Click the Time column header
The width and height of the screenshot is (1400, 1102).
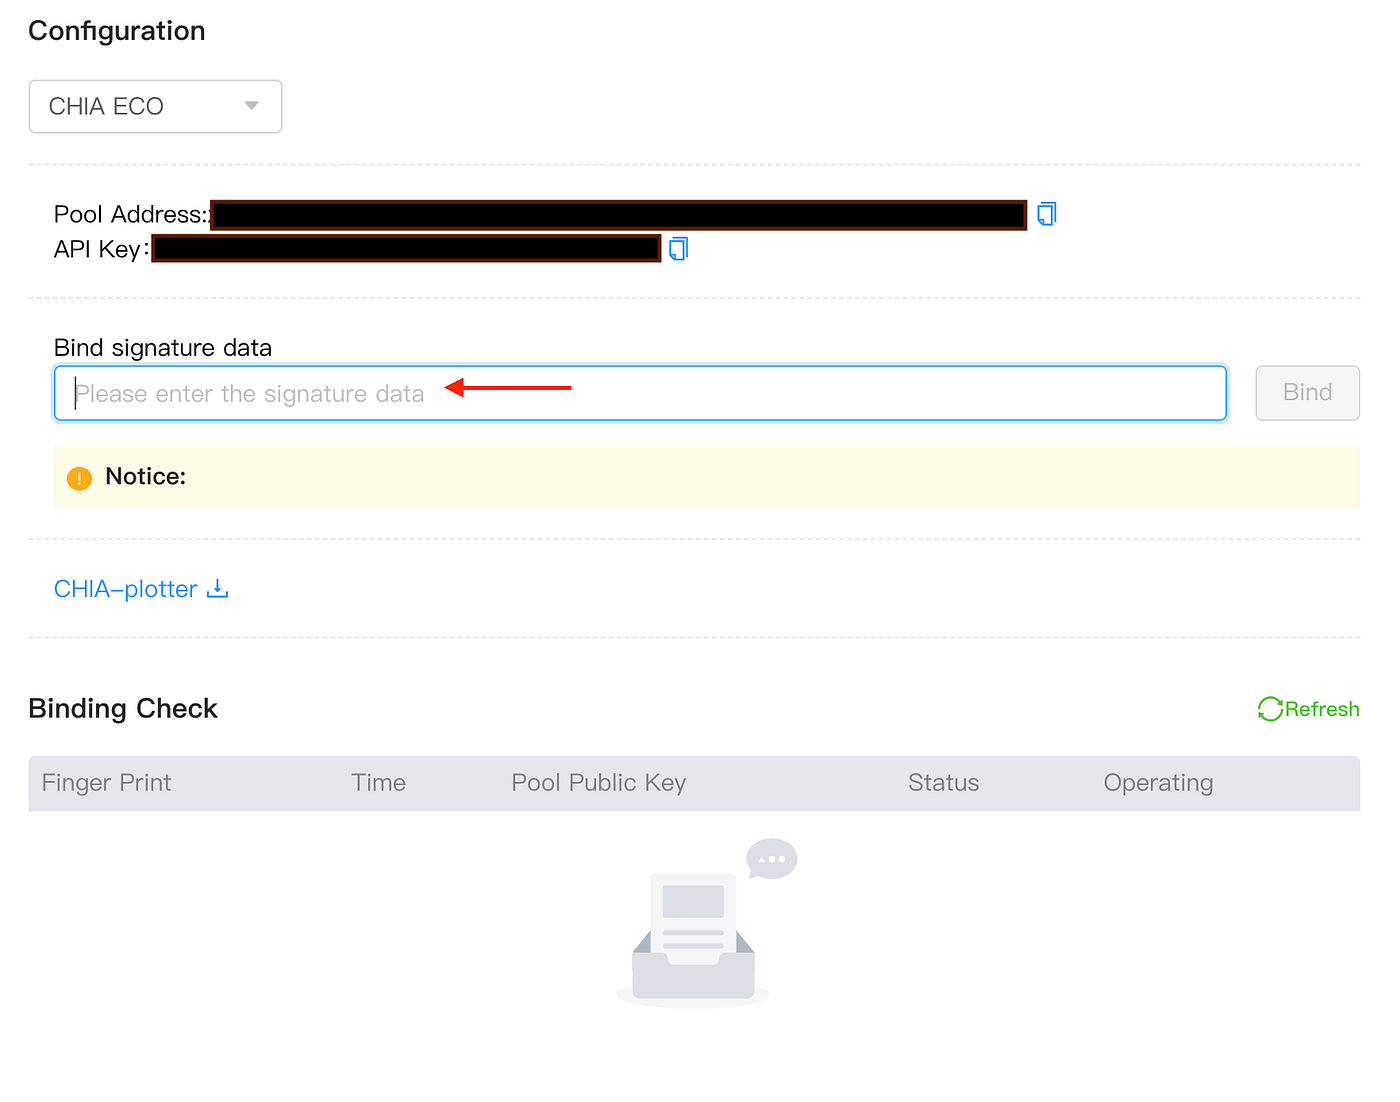[378, 783]
